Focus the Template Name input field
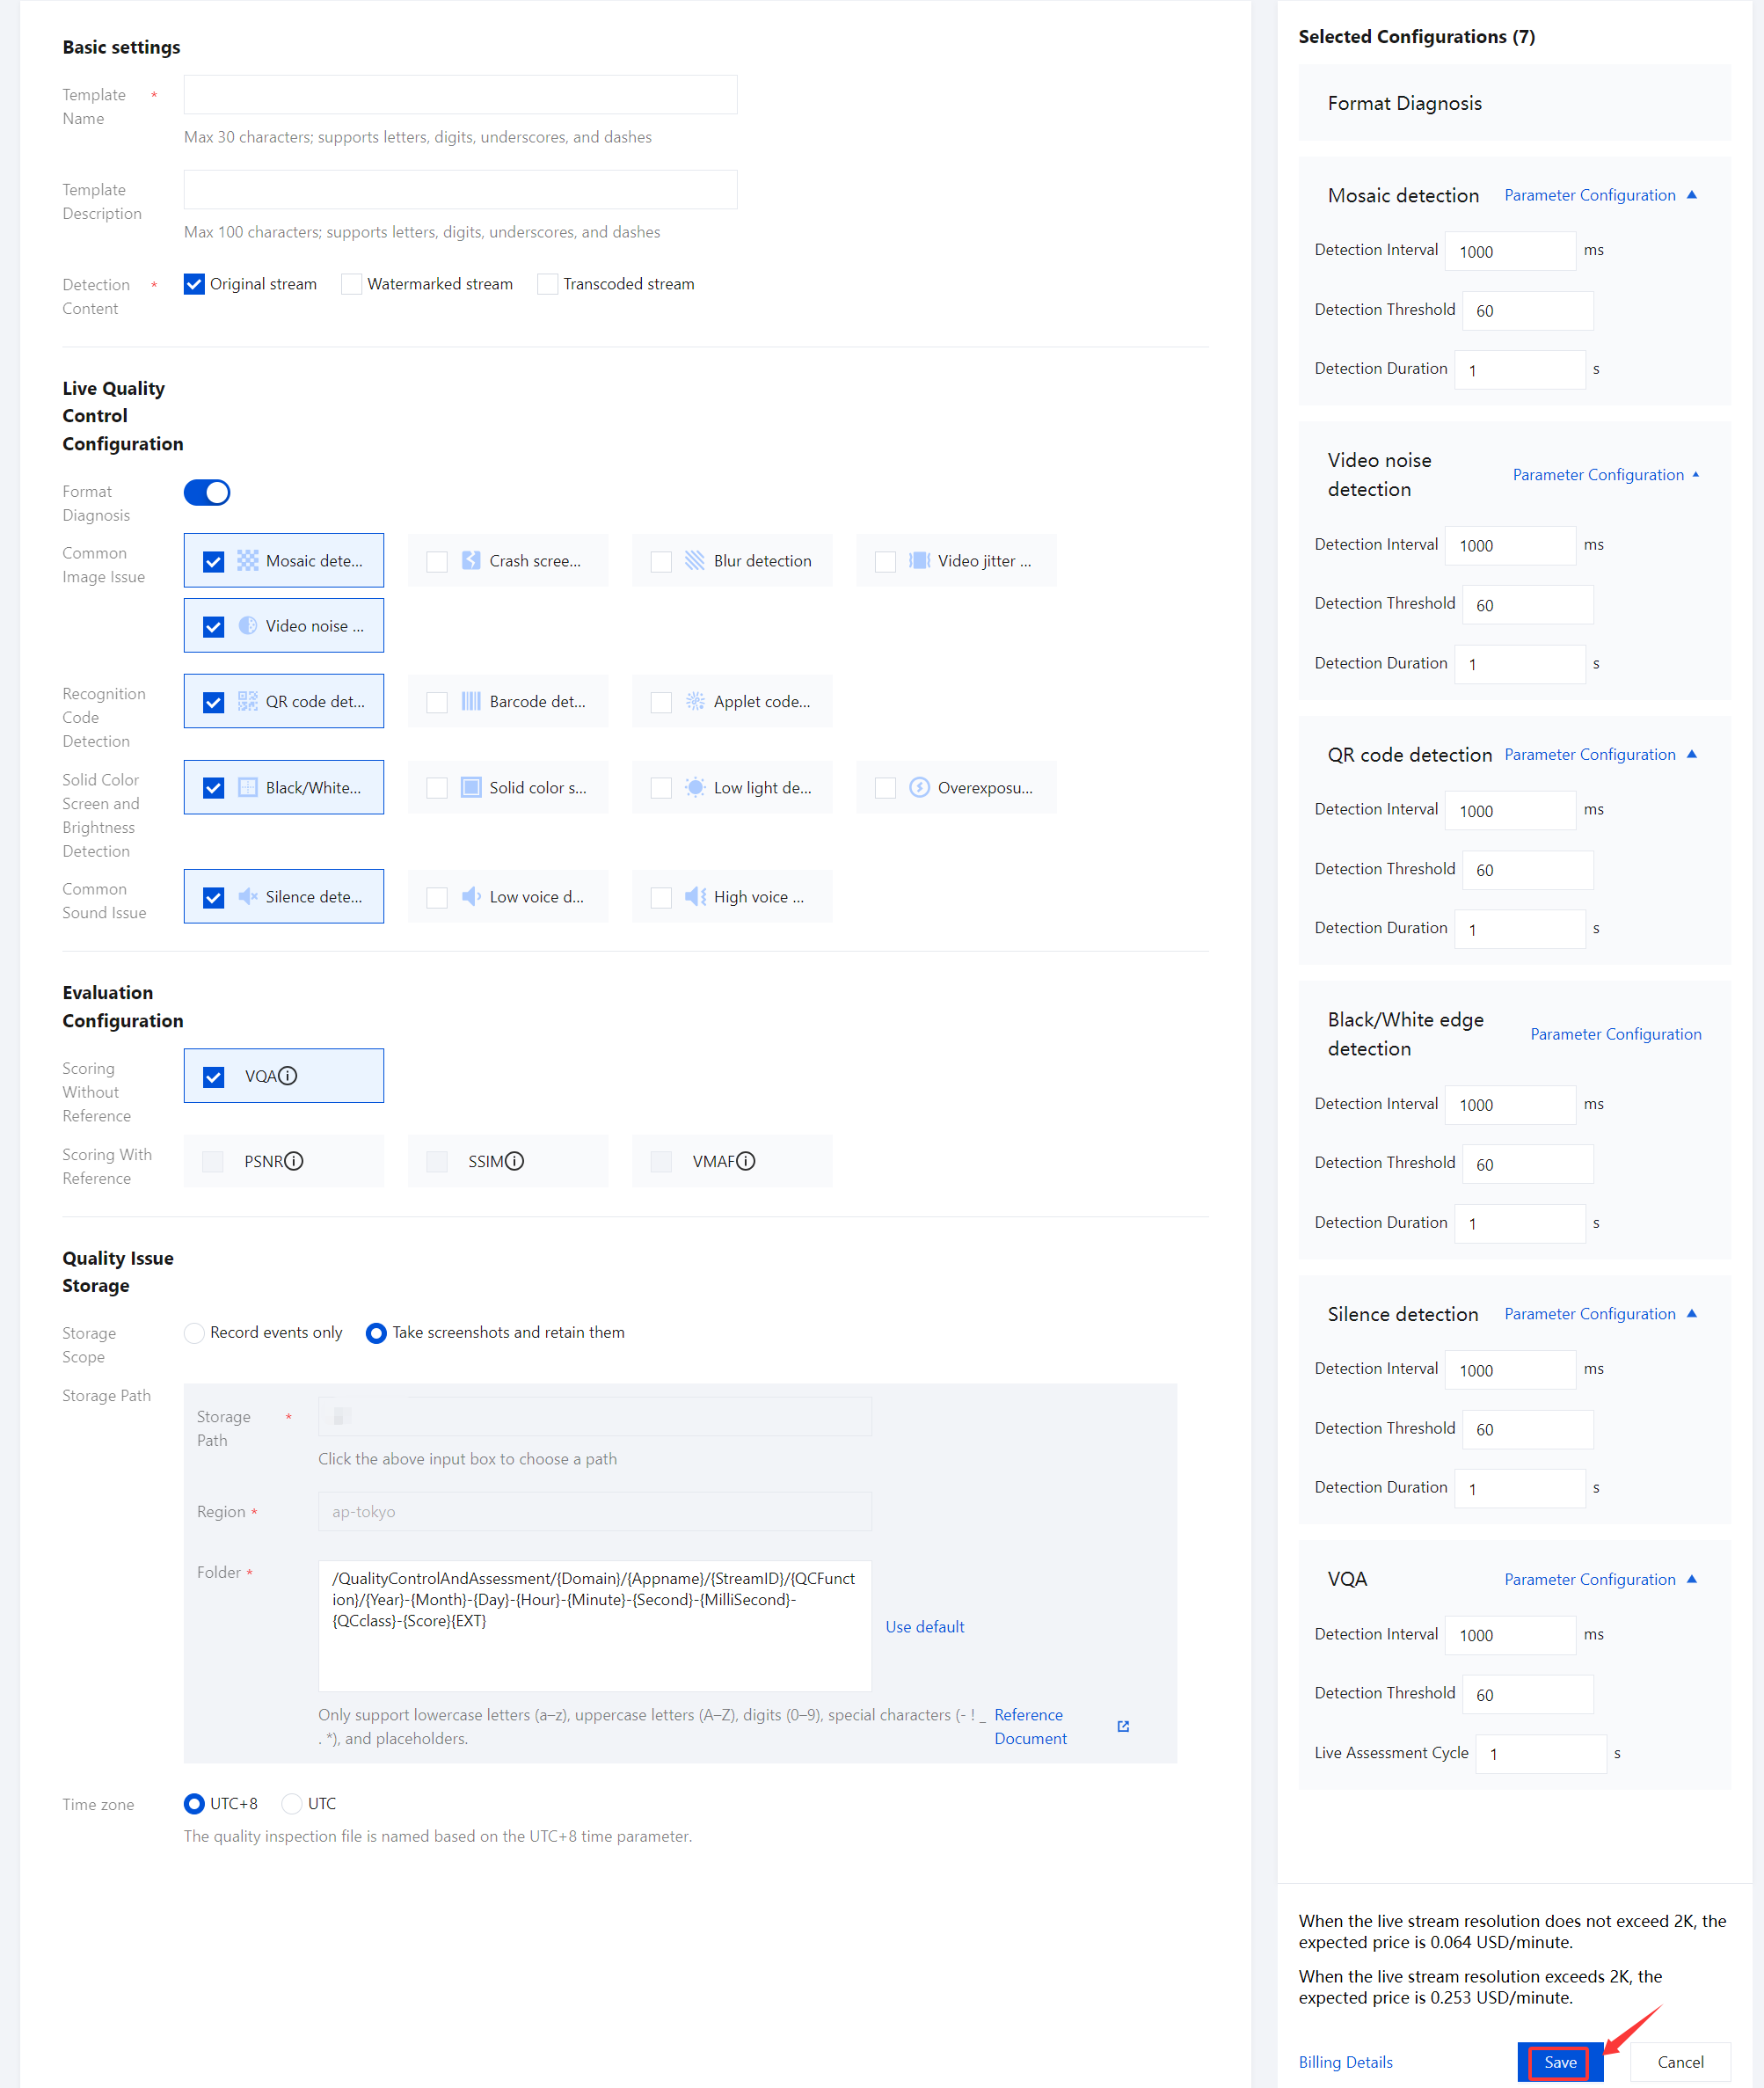 click(x=460, y=95)
